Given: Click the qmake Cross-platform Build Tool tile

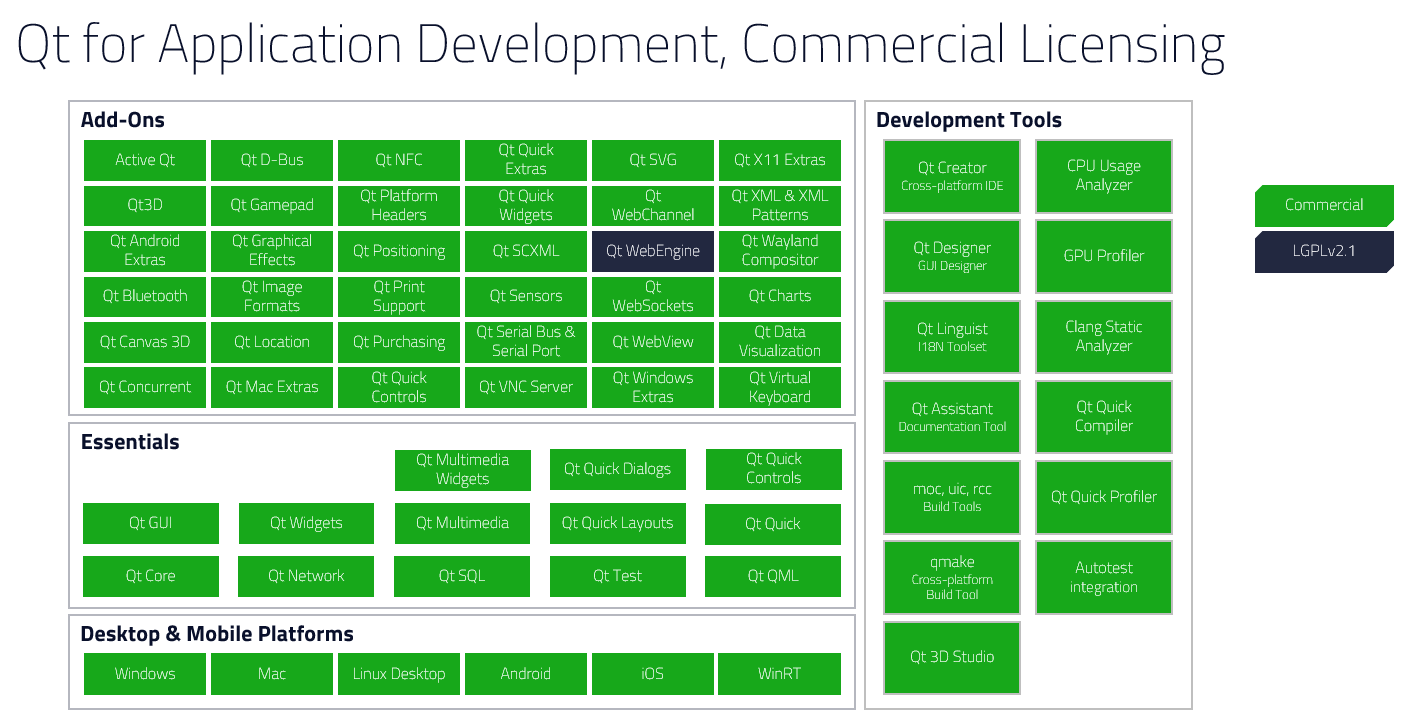Looking at the screenshot, I should [951, 577].
